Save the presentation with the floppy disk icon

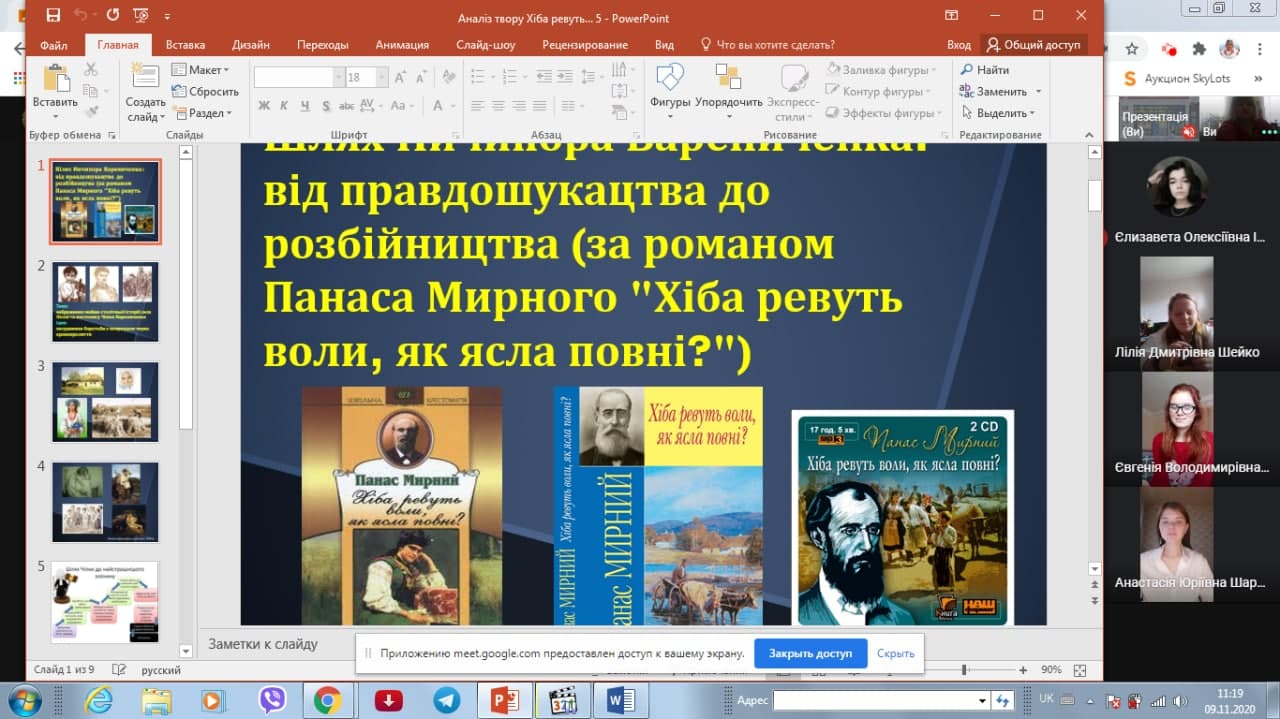click(x=53, y=15)
